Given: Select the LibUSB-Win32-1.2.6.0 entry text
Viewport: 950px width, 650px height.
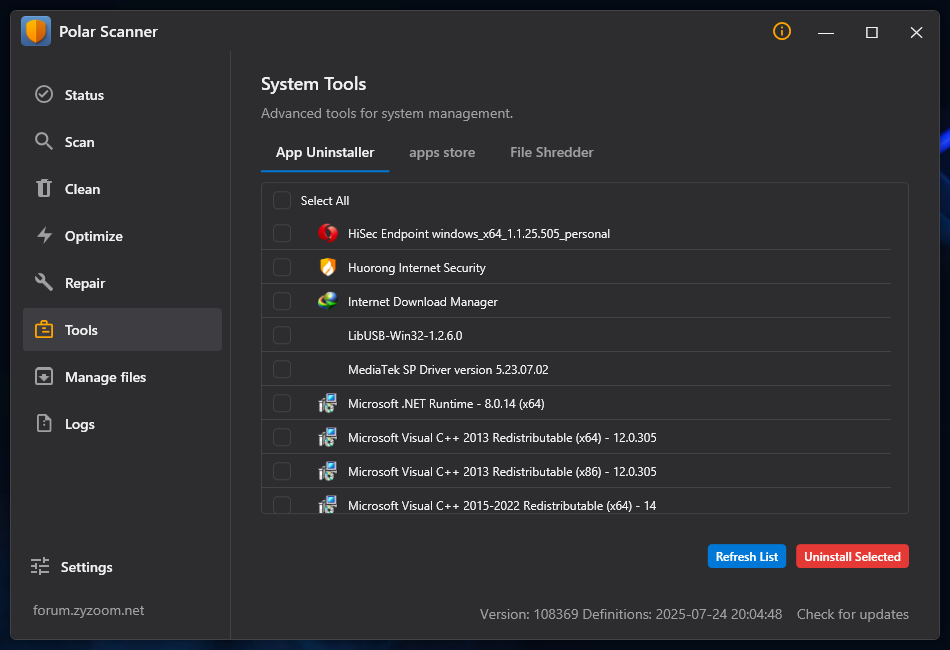Looking at the screenshot, I should 405,336.
